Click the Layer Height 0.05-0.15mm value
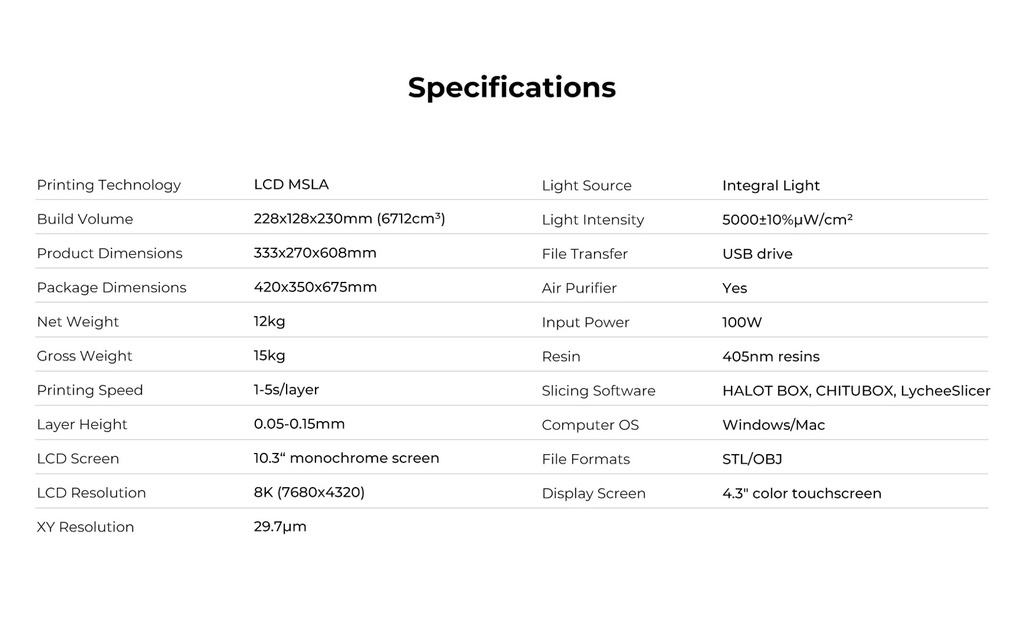Viewport: 1024px width, 624px height. click(x=299, y=424)
